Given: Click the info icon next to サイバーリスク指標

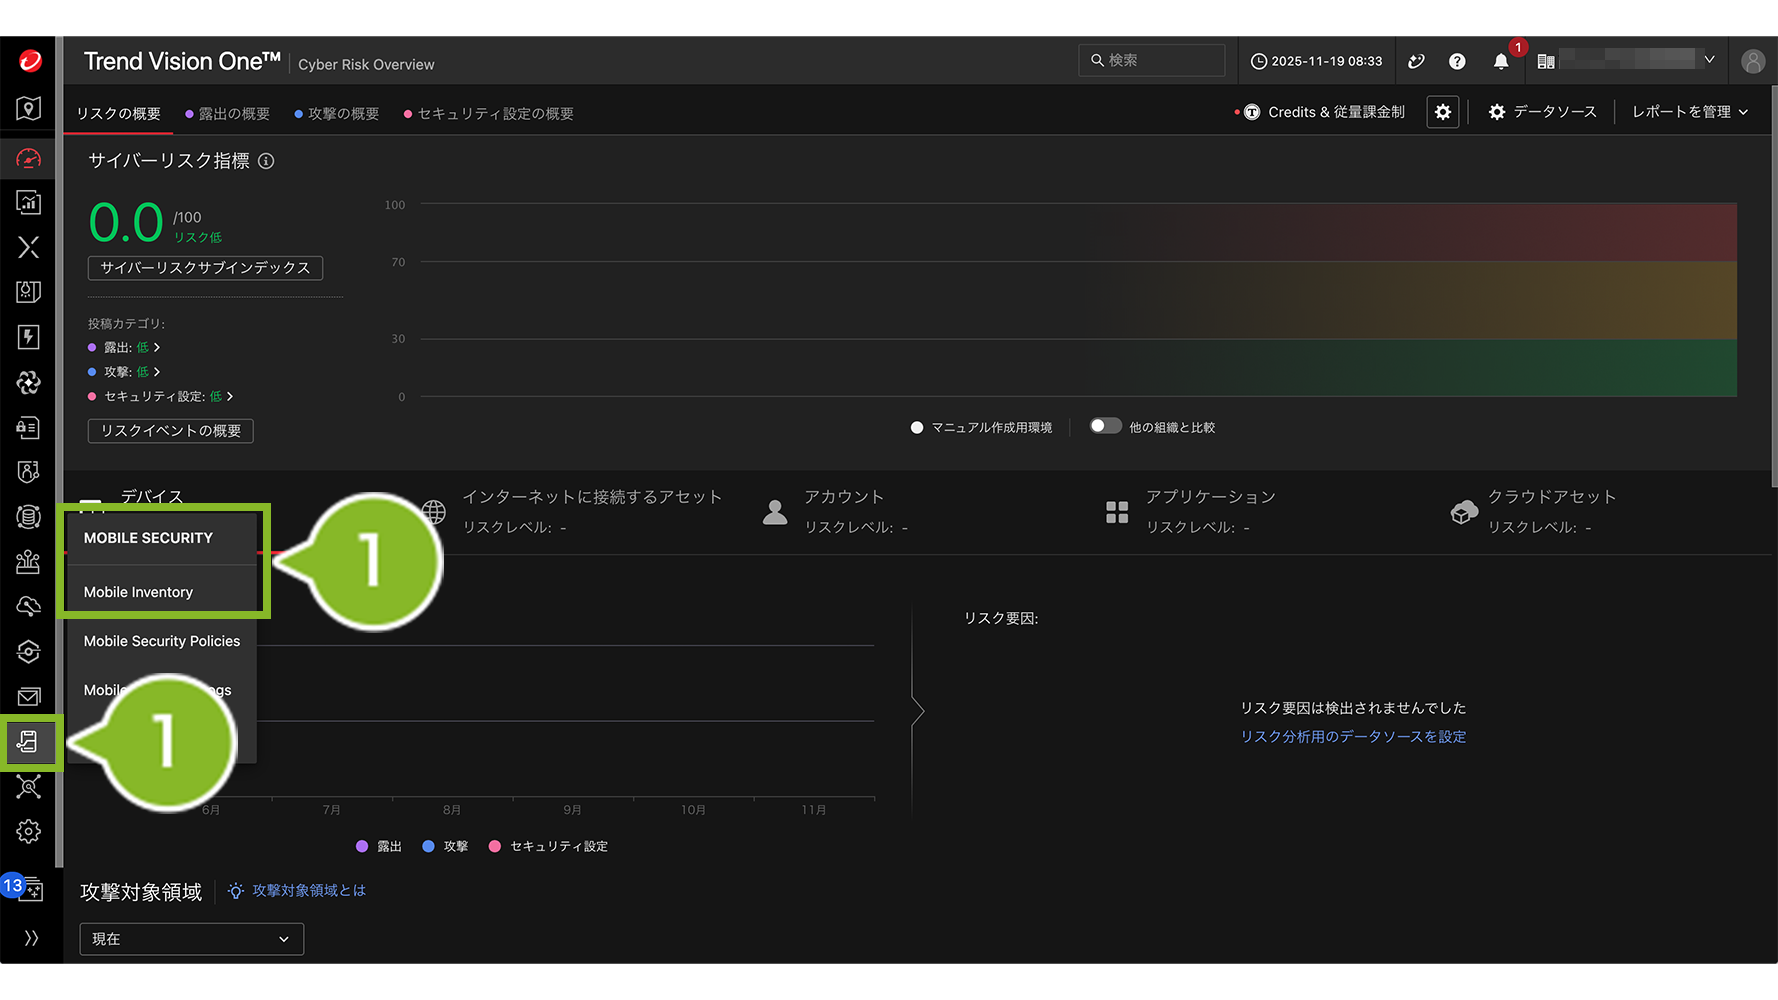Looking at the screenshot, I should click(x=266, y=161).
